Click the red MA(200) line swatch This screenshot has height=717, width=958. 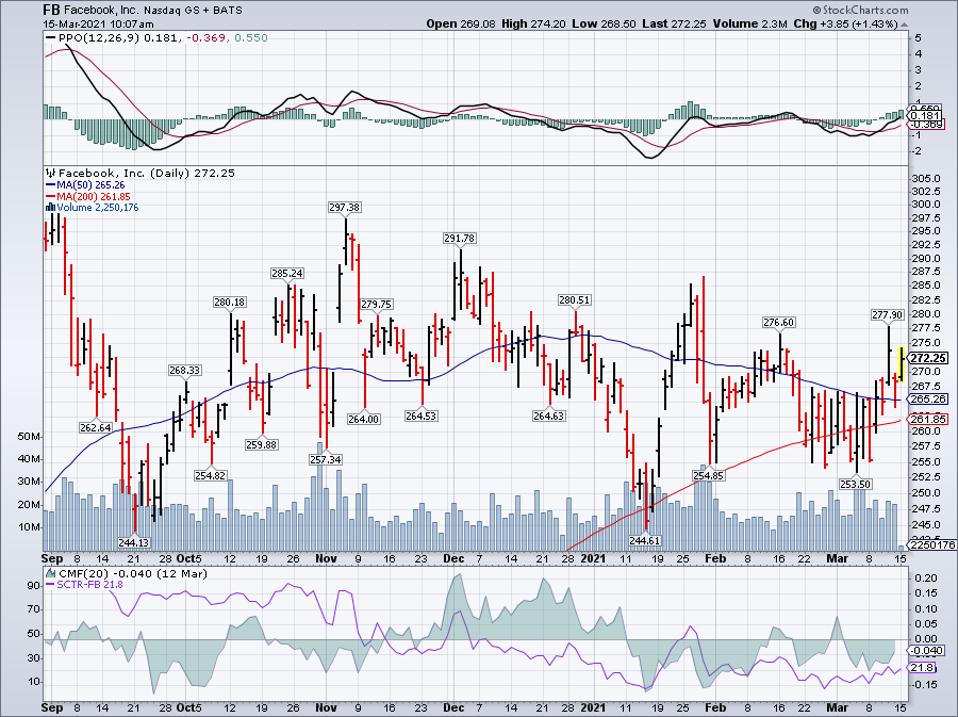(x=50, y=197)
